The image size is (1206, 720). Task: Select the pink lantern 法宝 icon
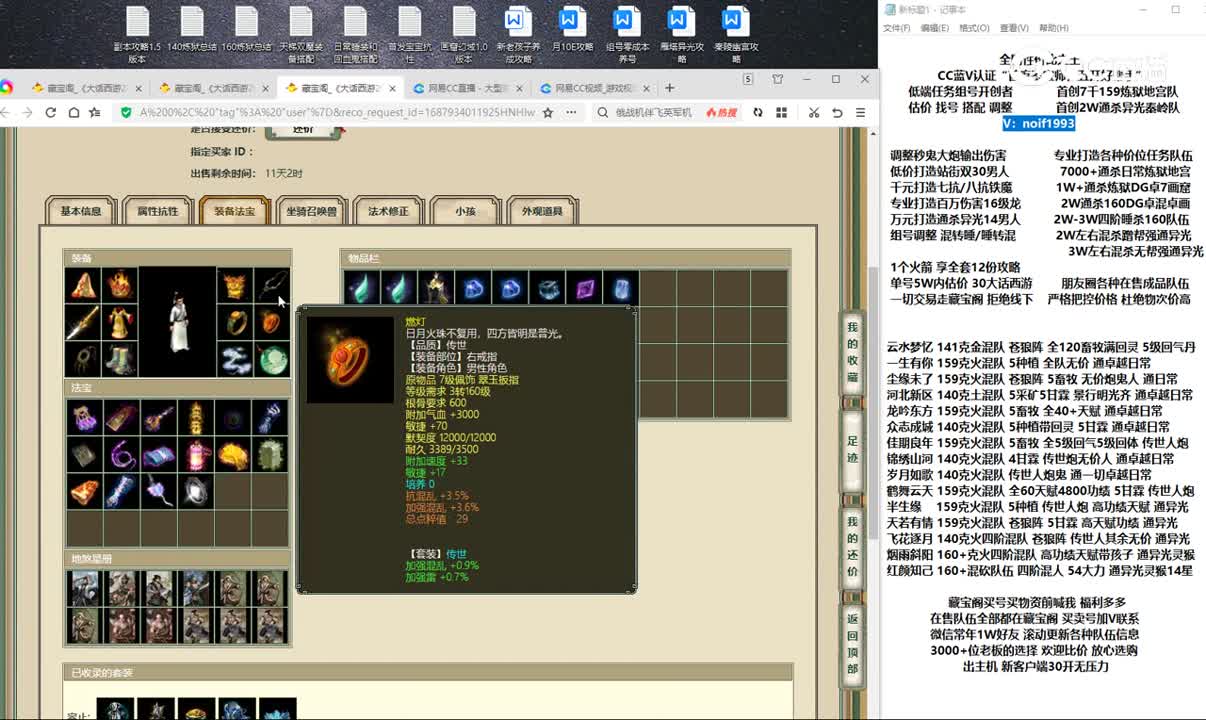(x=196, y=455)
